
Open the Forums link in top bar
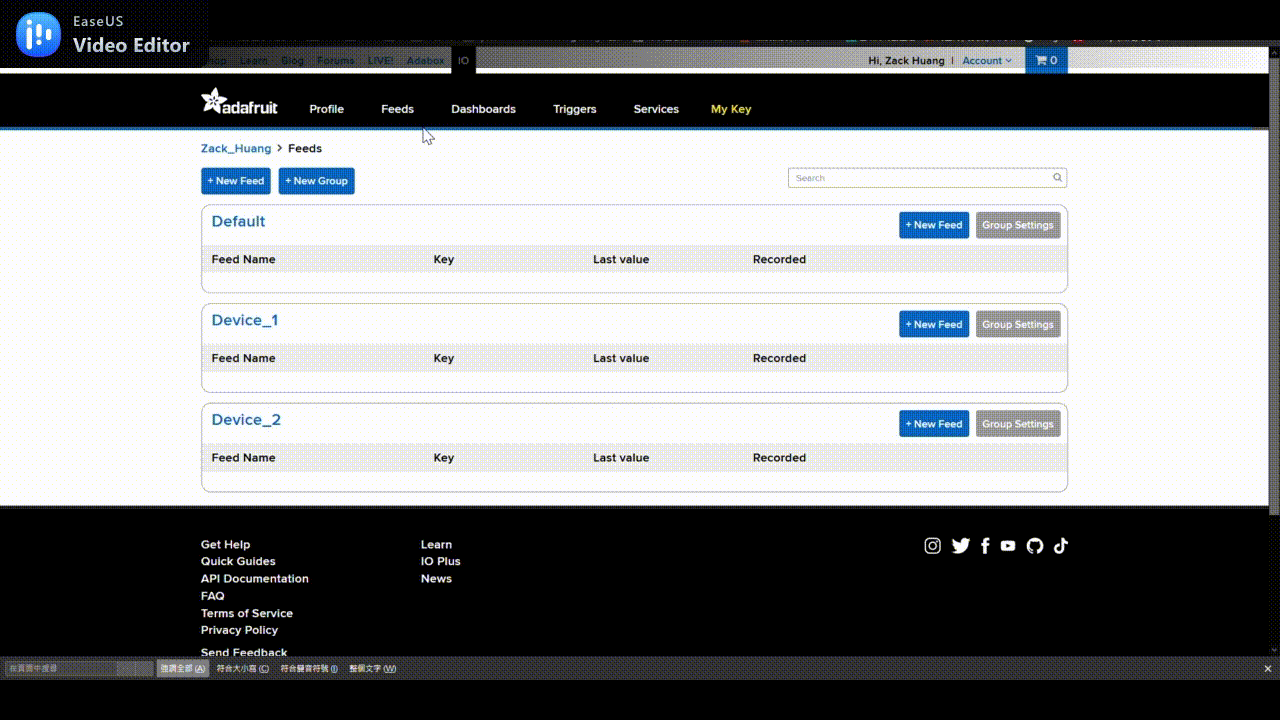click(335, 61)
